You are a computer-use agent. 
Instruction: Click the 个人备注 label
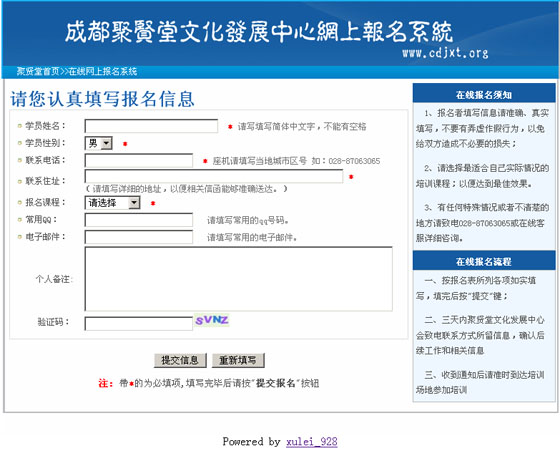[x=54, y=279]
